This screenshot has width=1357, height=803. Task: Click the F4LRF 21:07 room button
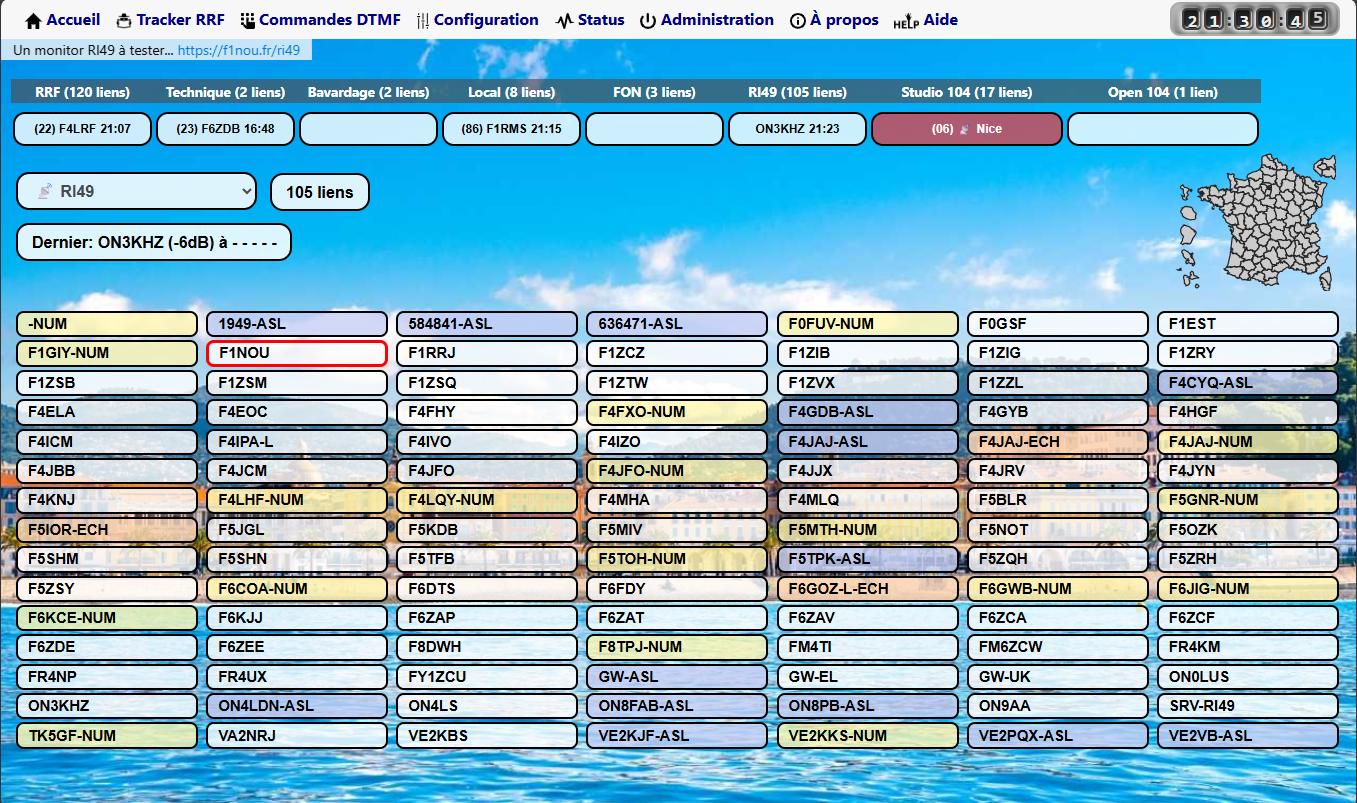click(x=82, y=129)
